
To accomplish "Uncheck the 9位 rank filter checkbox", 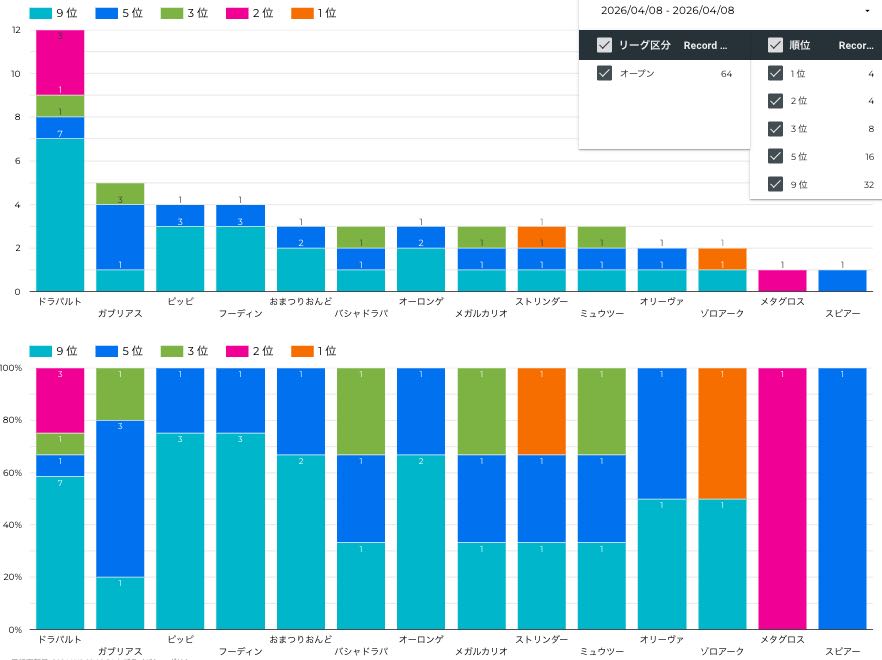I will 774,184.
